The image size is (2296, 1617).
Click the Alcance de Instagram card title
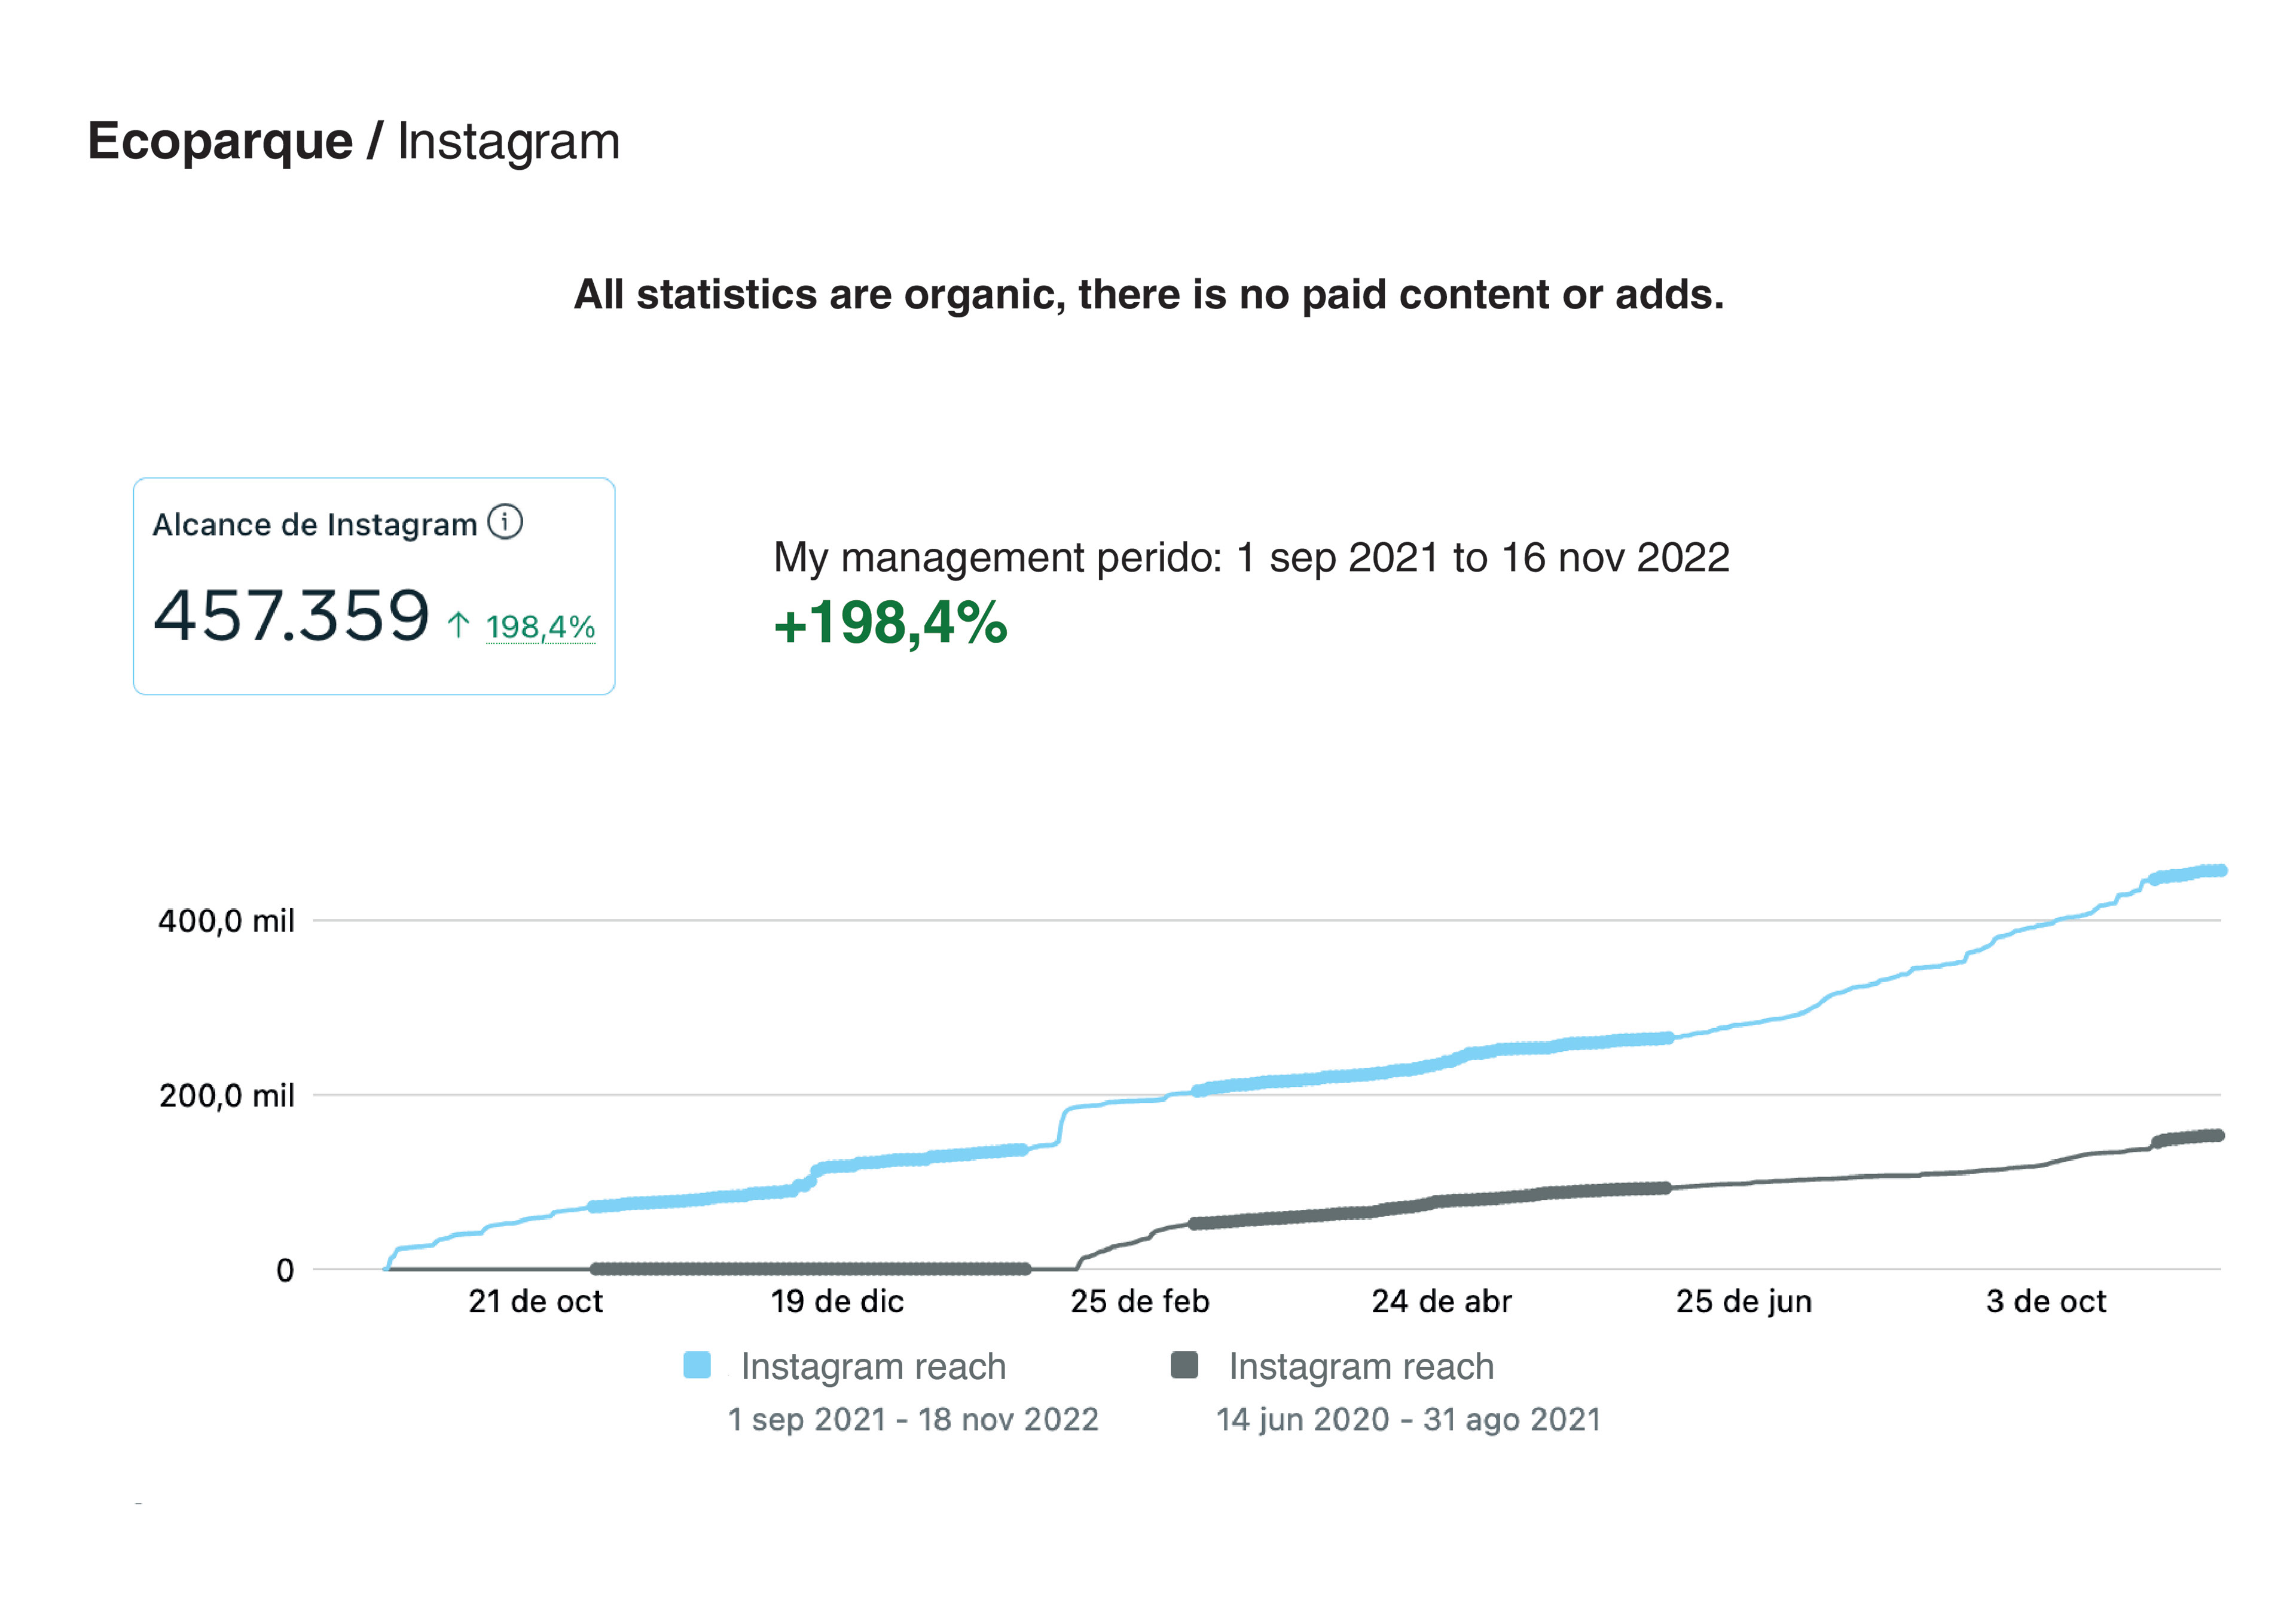point(314,524)
